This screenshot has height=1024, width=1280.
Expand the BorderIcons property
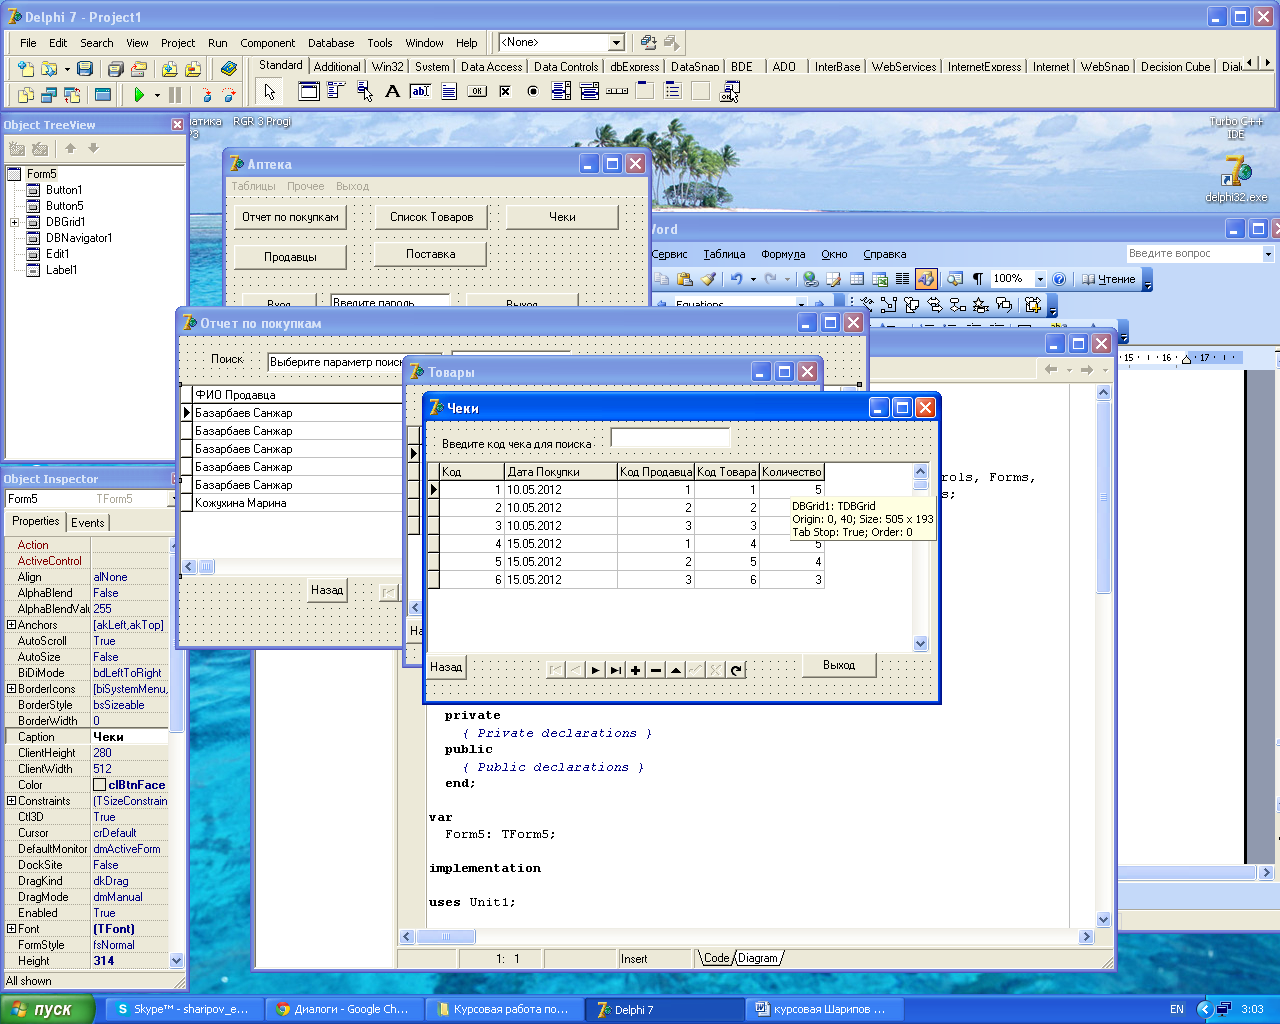click(x=11, y=689)
